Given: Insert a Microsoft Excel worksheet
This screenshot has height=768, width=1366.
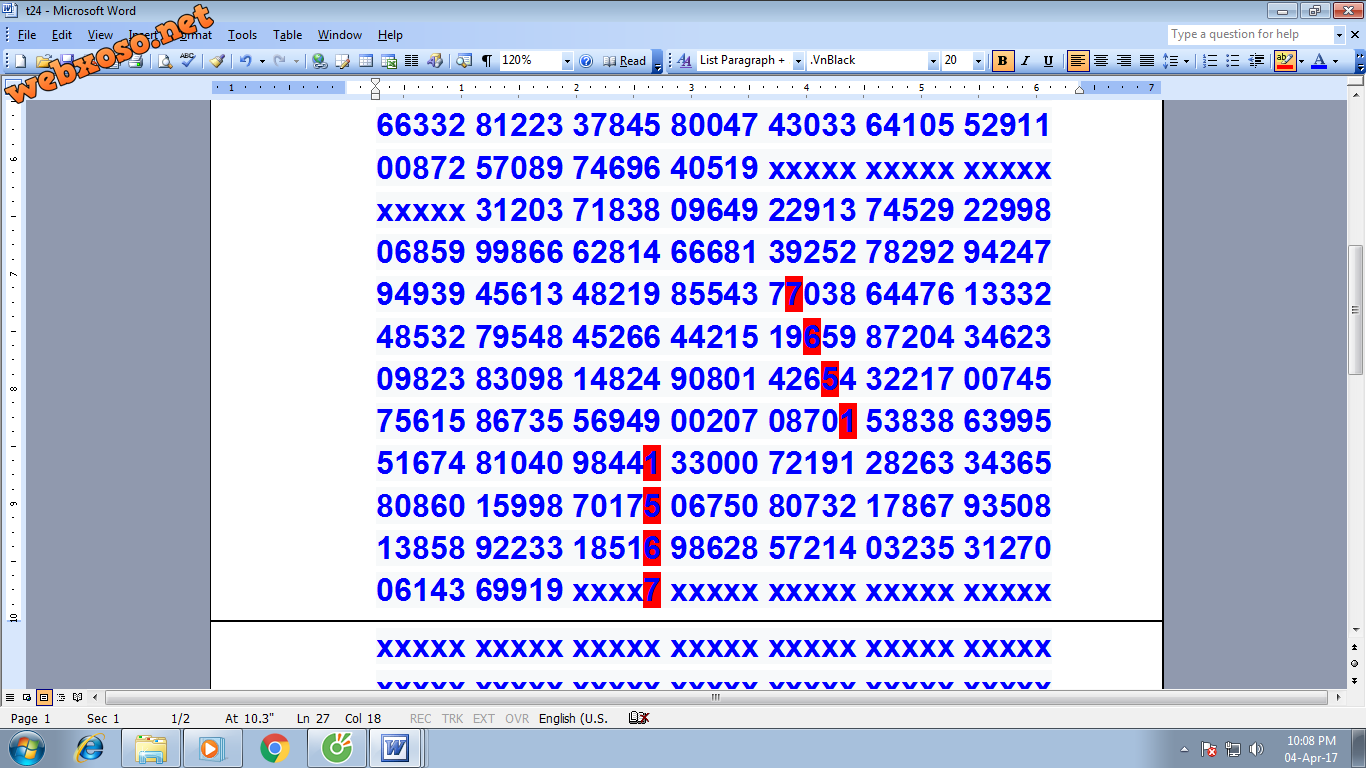Looking at the screenshot, I should 388,61.
